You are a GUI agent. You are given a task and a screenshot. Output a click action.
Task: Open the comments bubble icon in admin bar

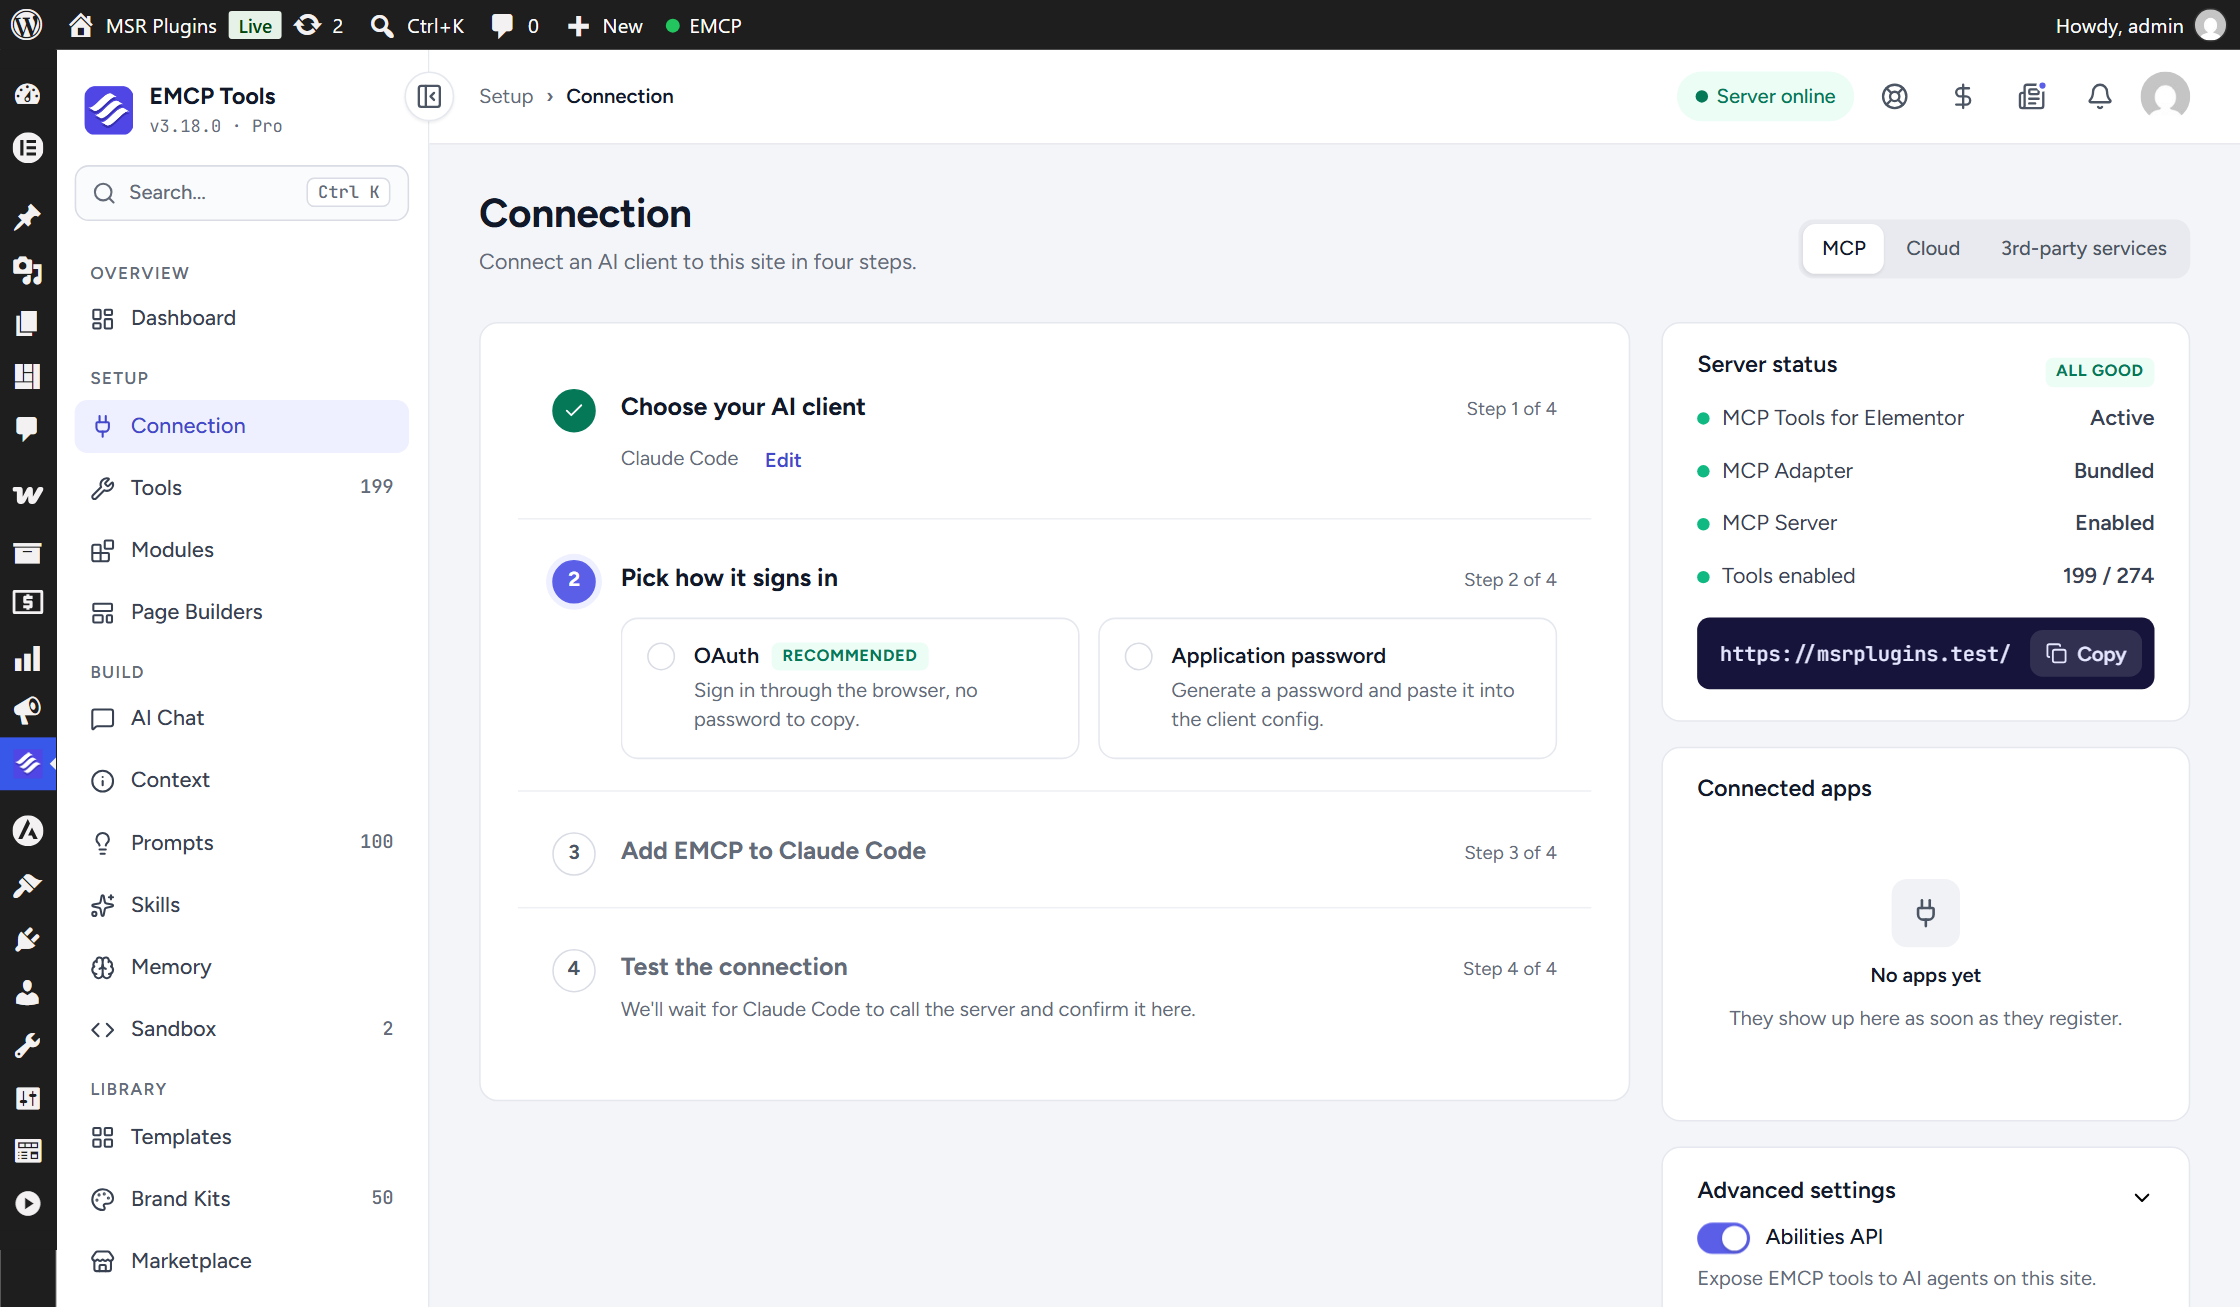(502, 25)
